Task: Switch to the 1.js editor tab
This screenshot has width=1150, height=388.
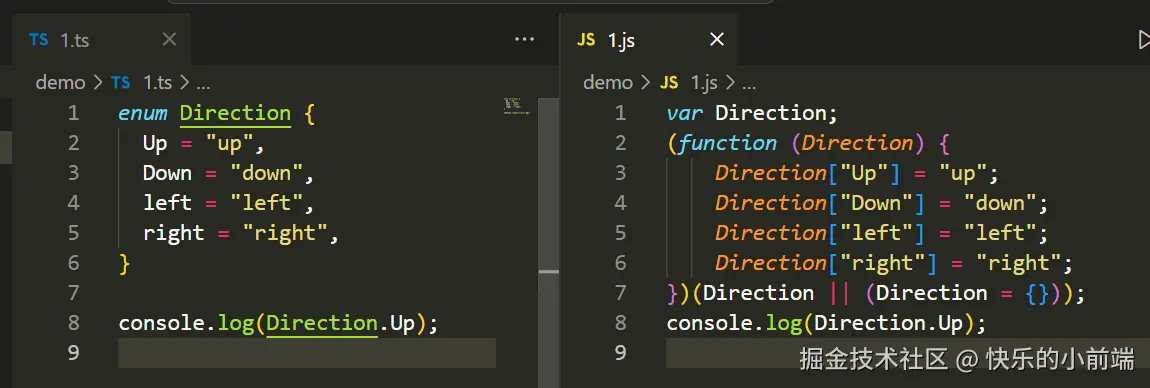Action: [x=648, y=40]
